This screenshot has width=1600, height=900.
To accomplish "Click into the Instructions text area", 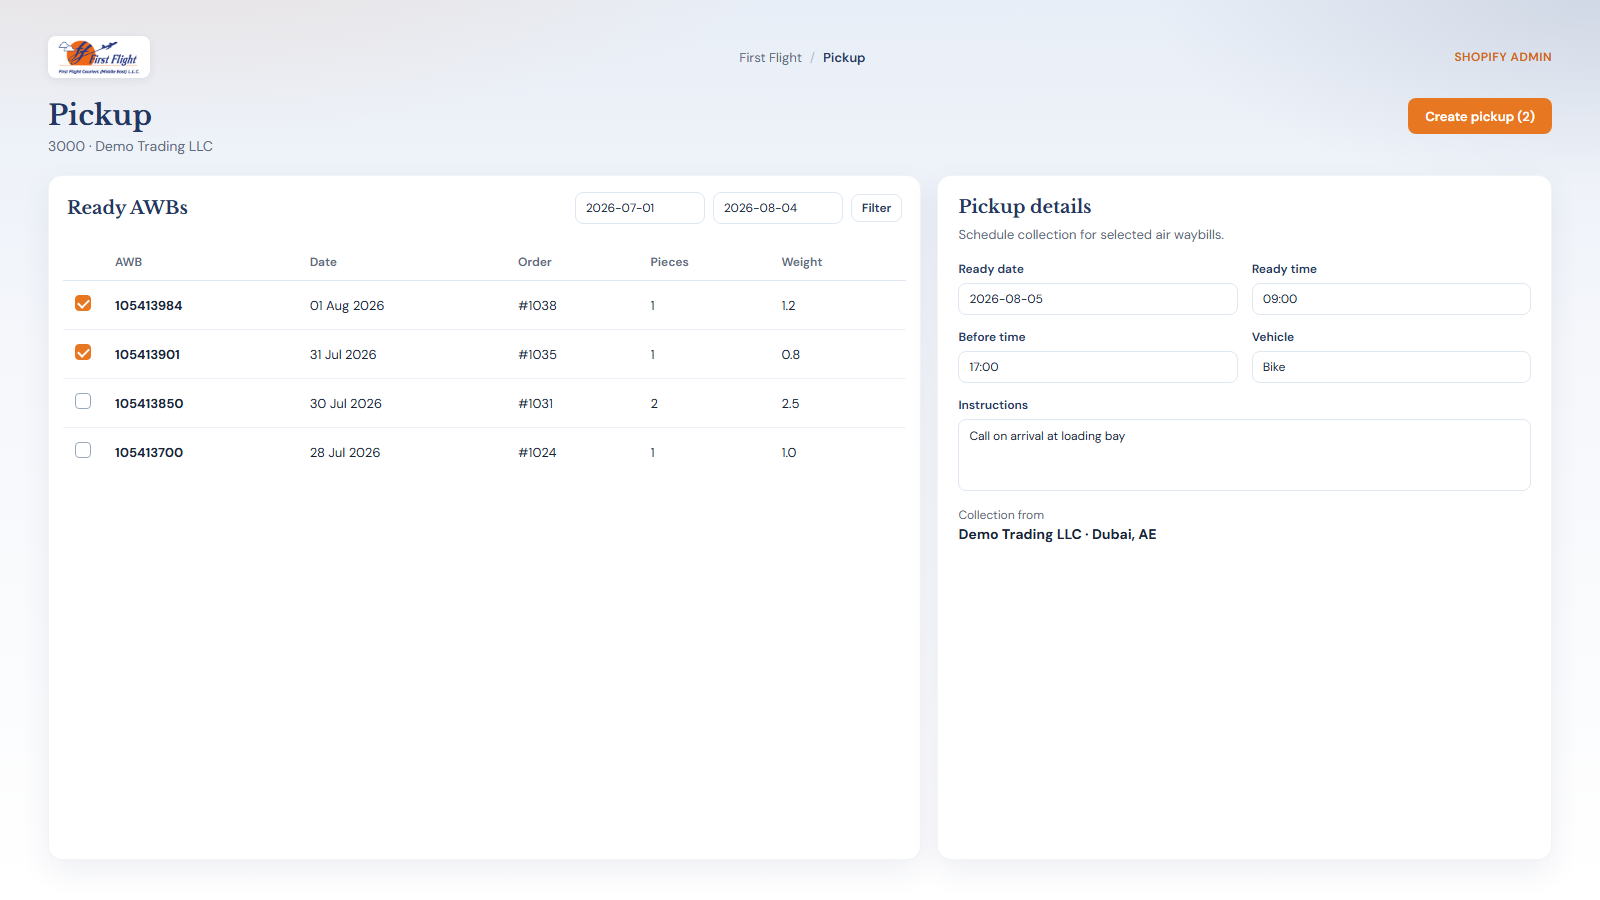I will 1244,455.
